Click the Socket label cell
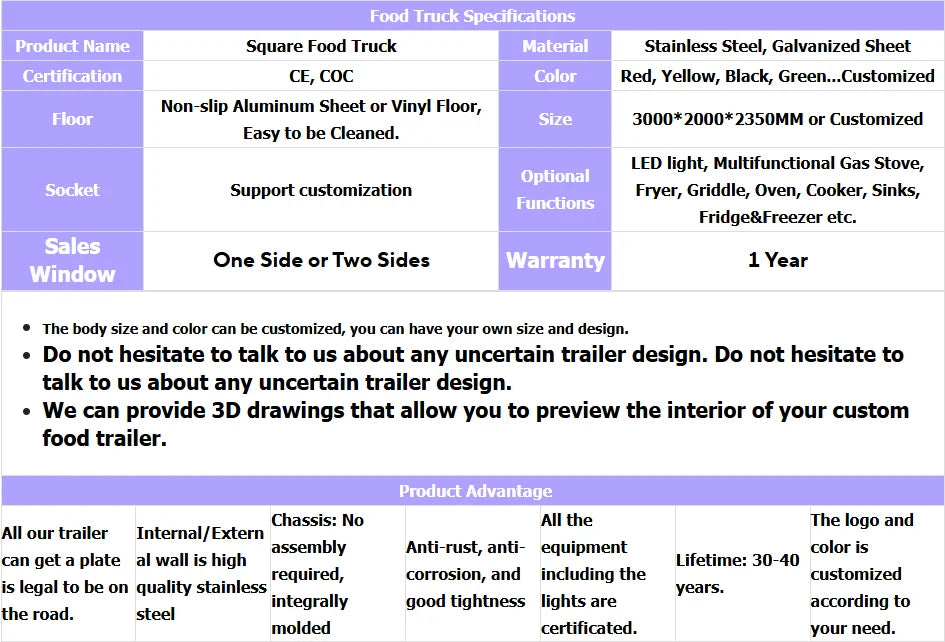This screenshot has height=642, width=945. (x=71, y=189)
